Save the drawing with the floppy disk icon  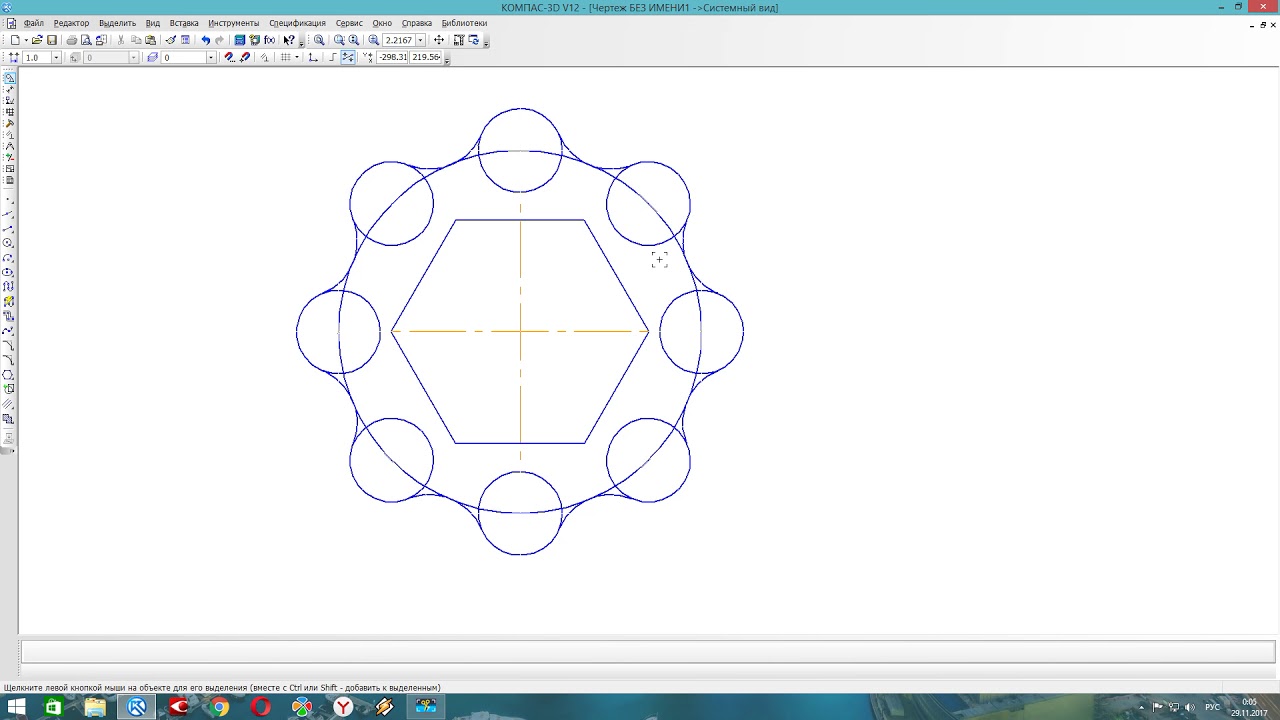coord(52,40)
